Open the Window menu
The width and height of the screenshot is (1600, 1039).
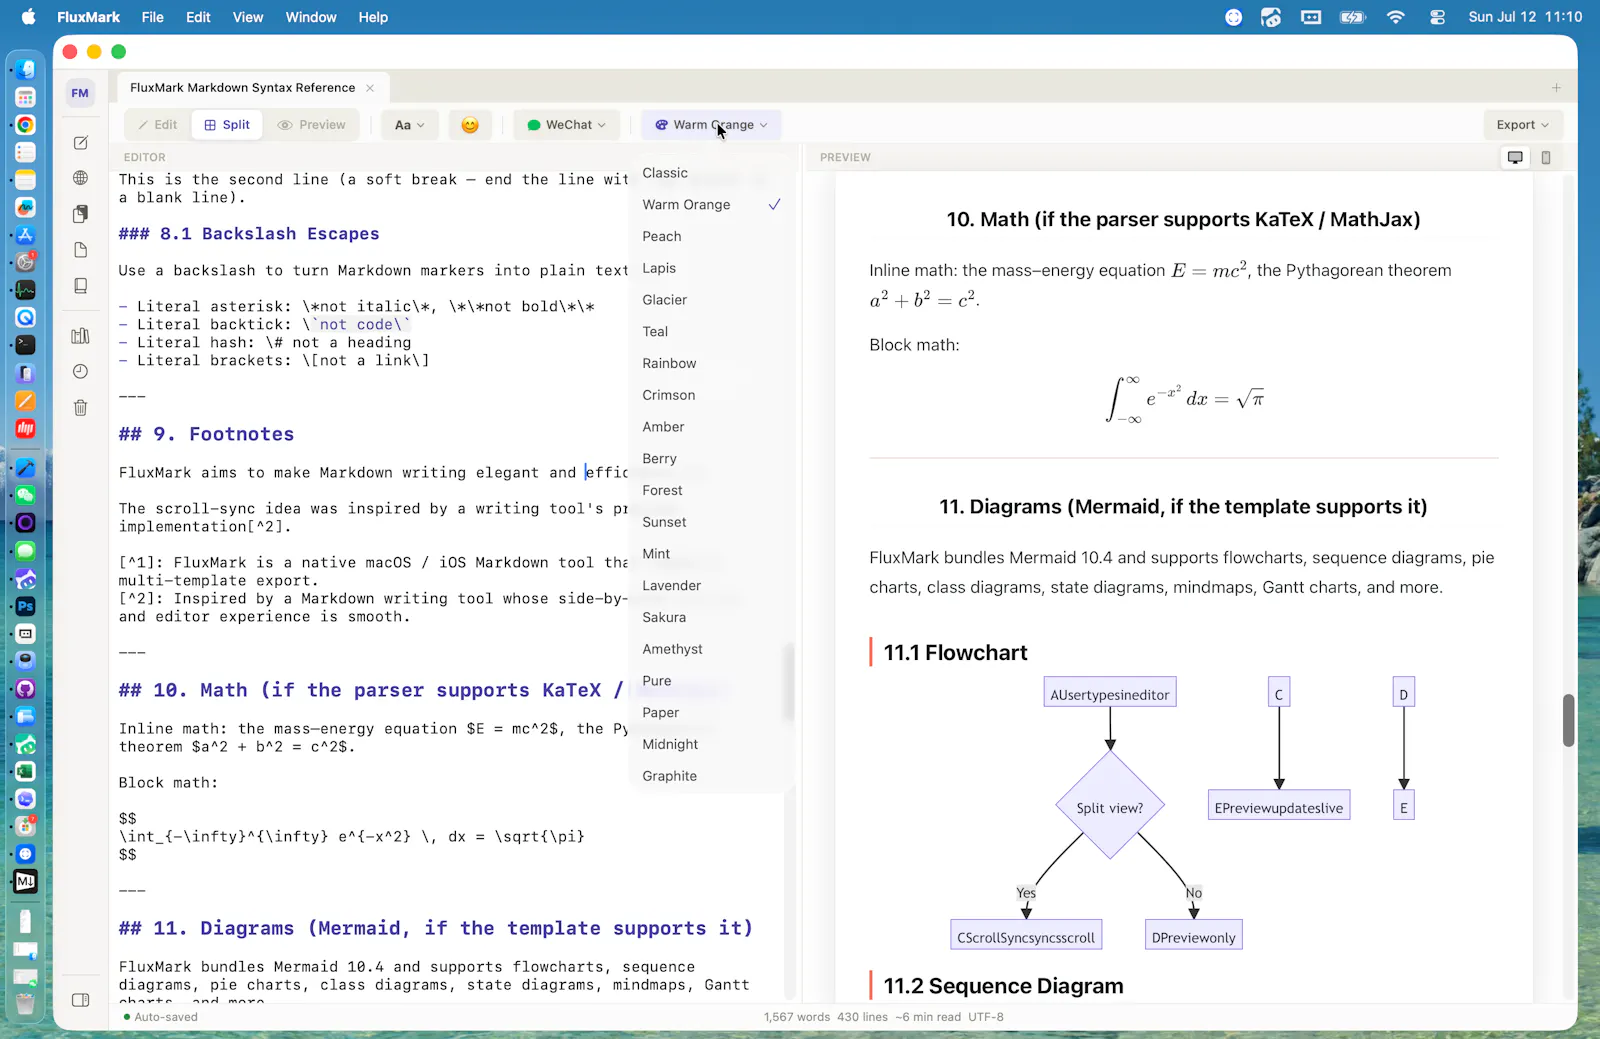pos(311,17)
